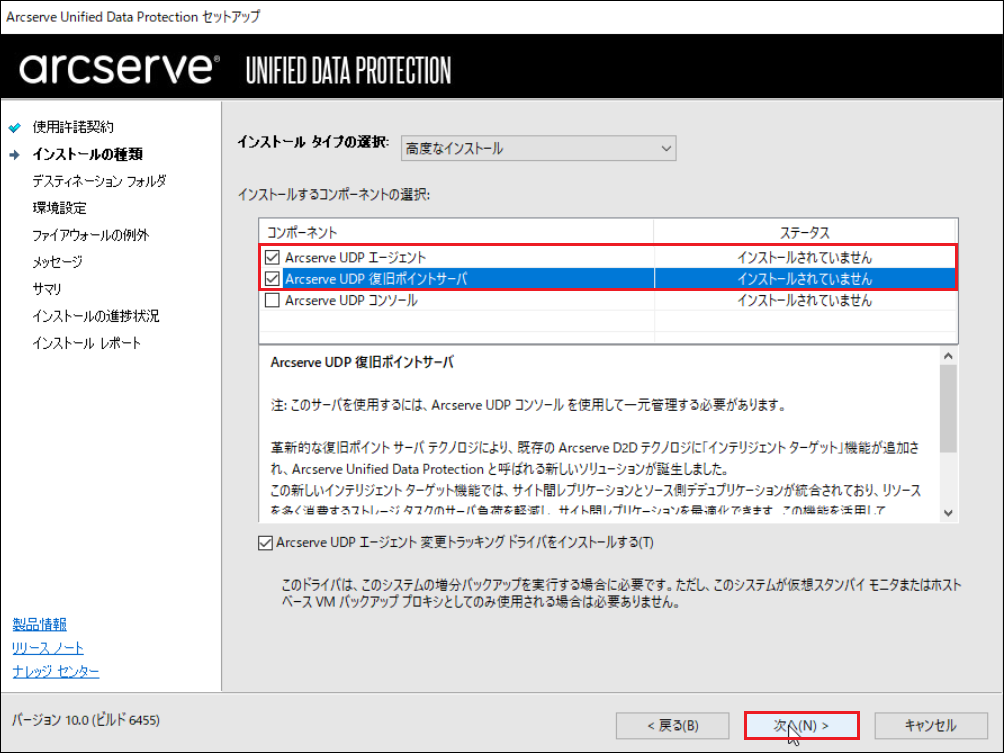Click the 環境設定 step in the sidebar

(60, 208)
